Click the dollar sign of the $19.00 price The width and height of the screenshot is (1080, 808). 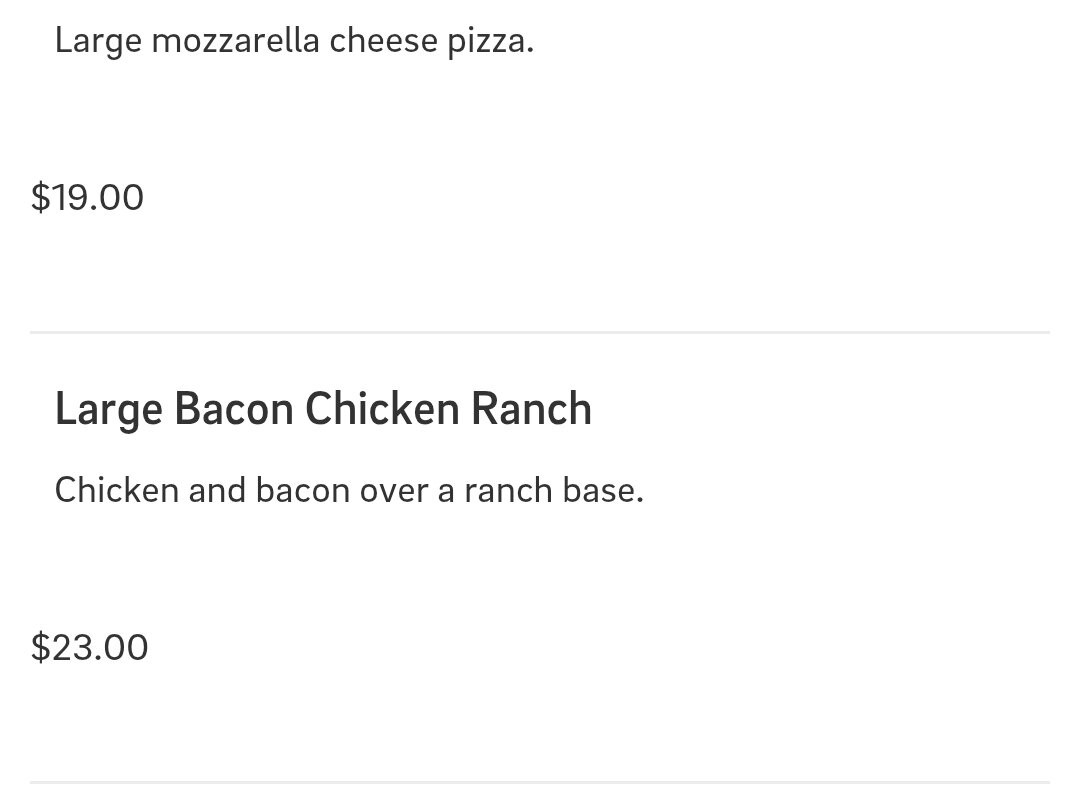41,198
